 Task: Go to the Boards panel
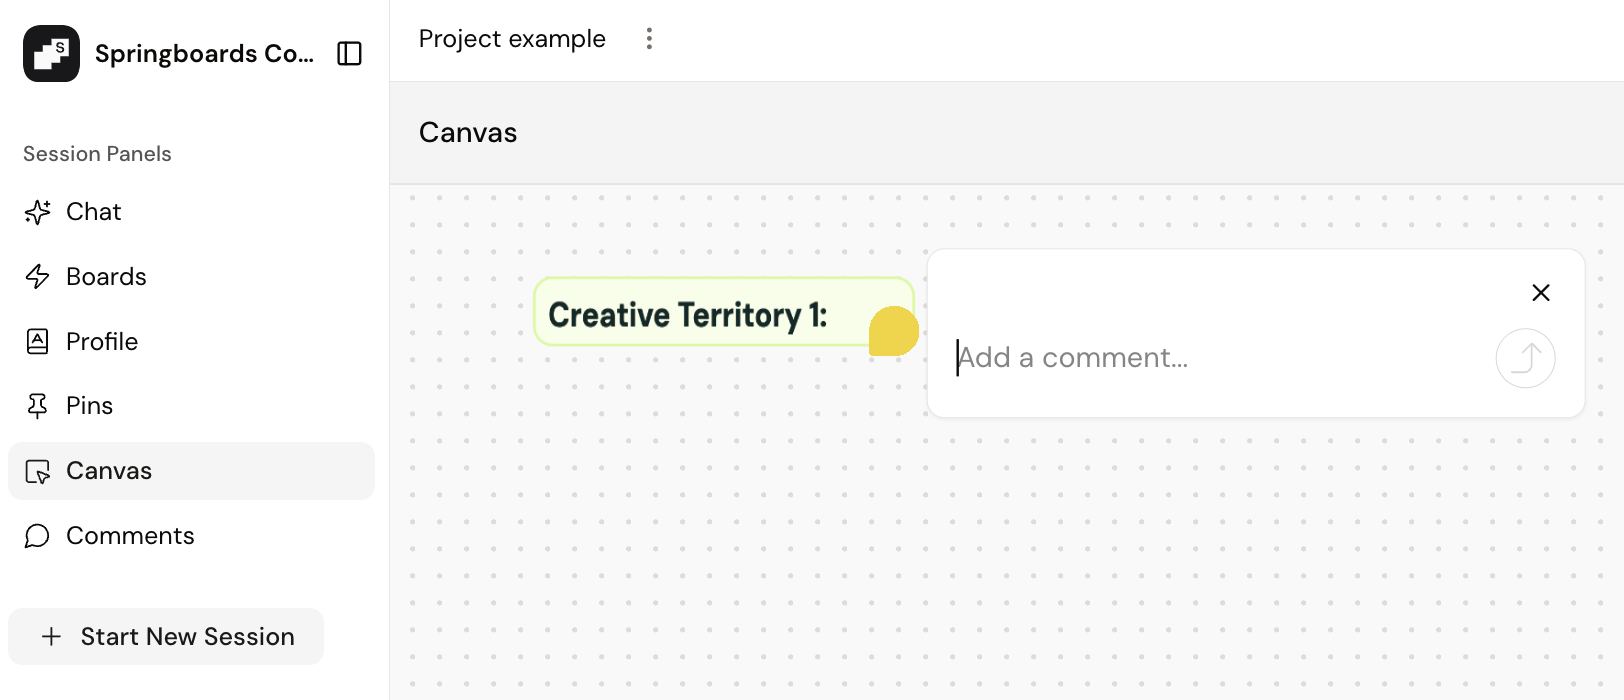pos(106,277)
